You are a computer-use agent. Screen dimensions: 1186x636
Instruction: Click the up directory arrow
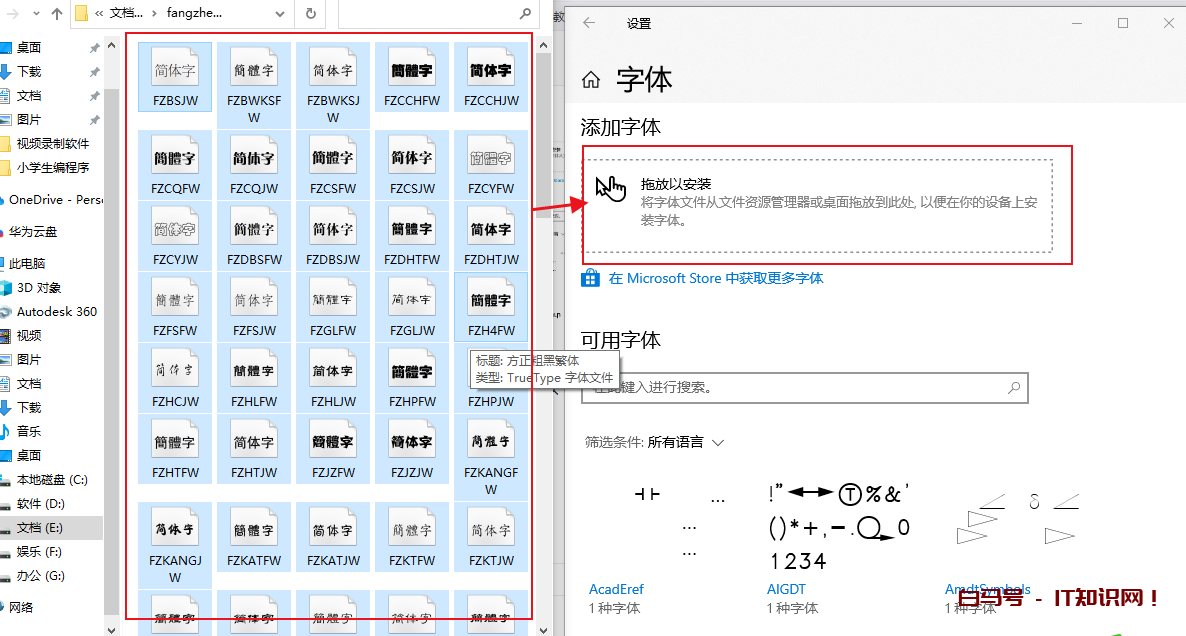click(56, 14)
